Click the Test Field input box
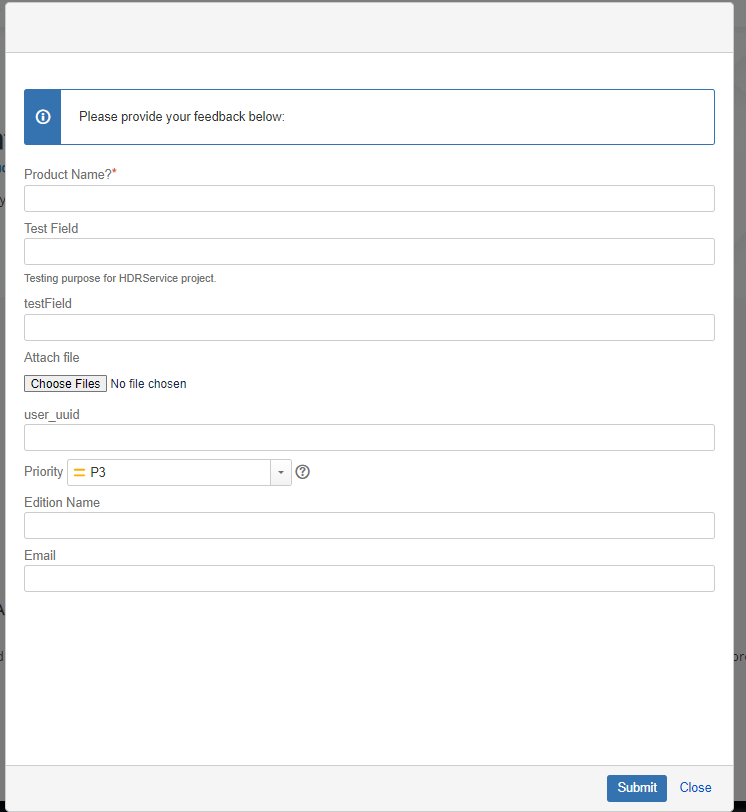 (x=369, y=252)
